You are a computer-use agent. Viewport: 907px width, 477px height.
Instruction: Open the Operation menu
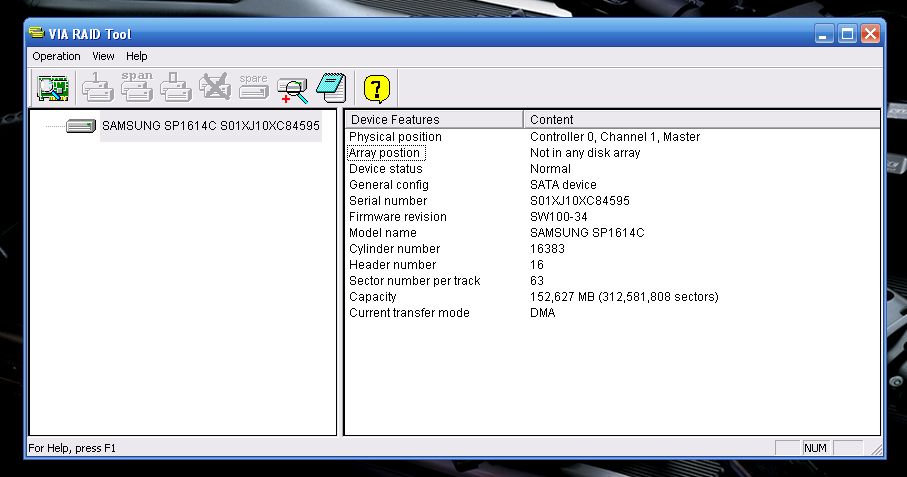(x=56, y=56)
